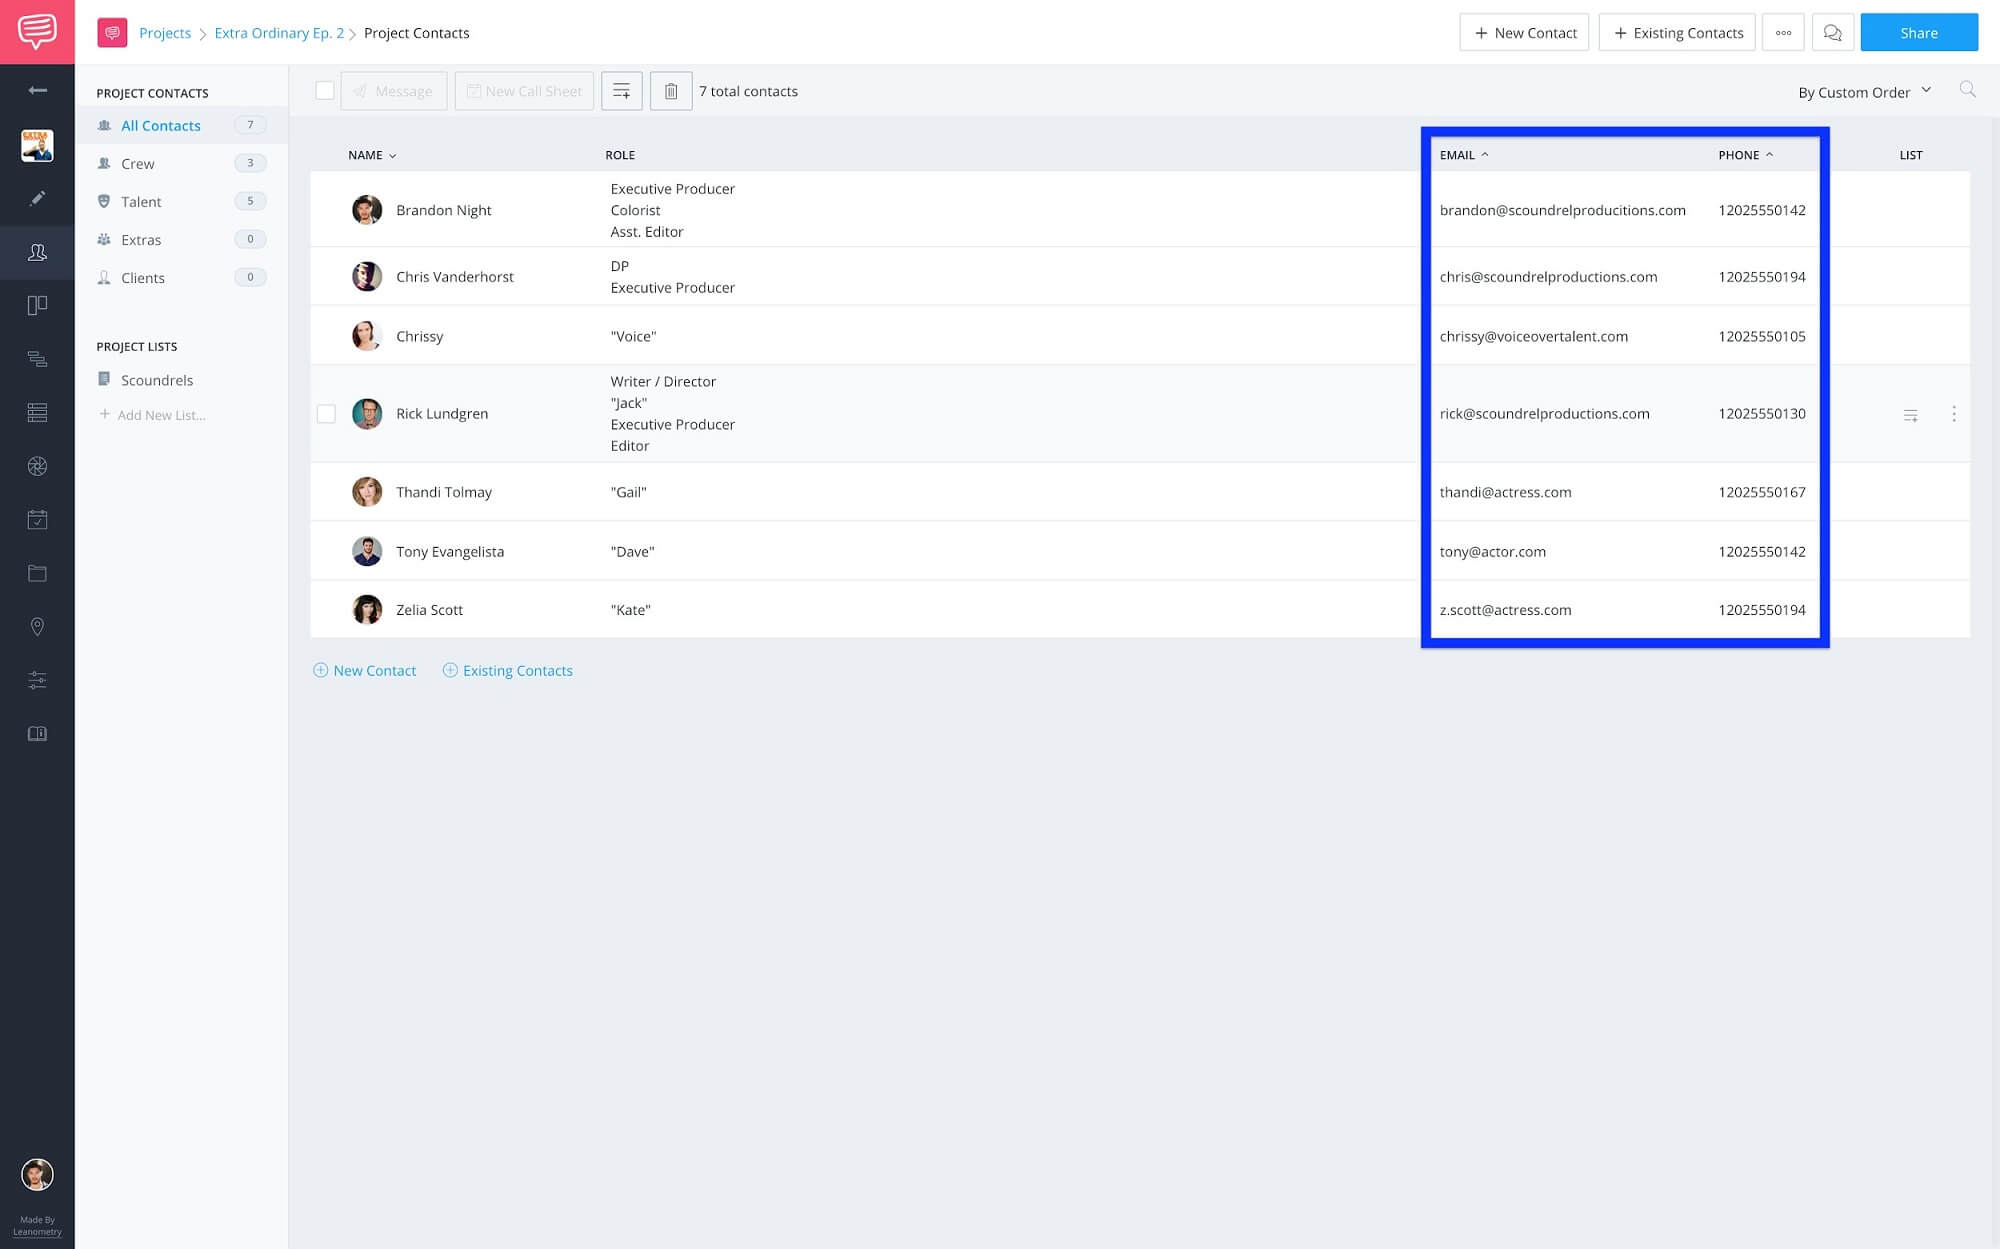Click the Add New List field

[x=153, y=415]
